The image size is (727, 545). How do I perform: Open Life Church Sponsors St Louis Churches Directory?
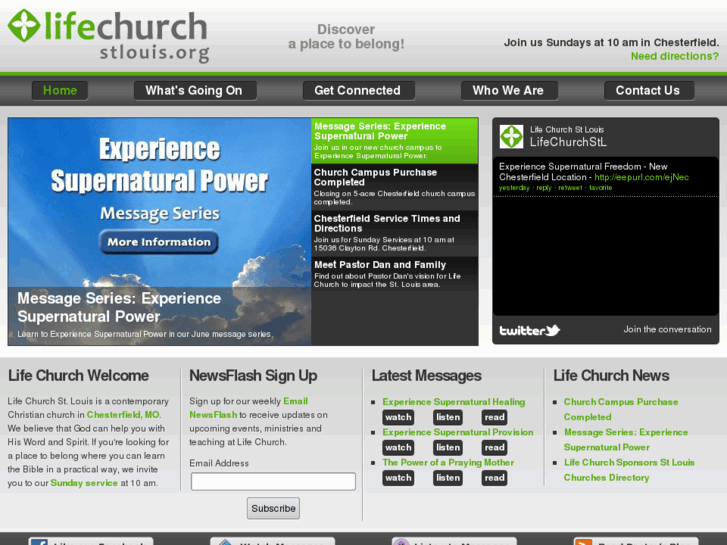(x=629, y=470)
